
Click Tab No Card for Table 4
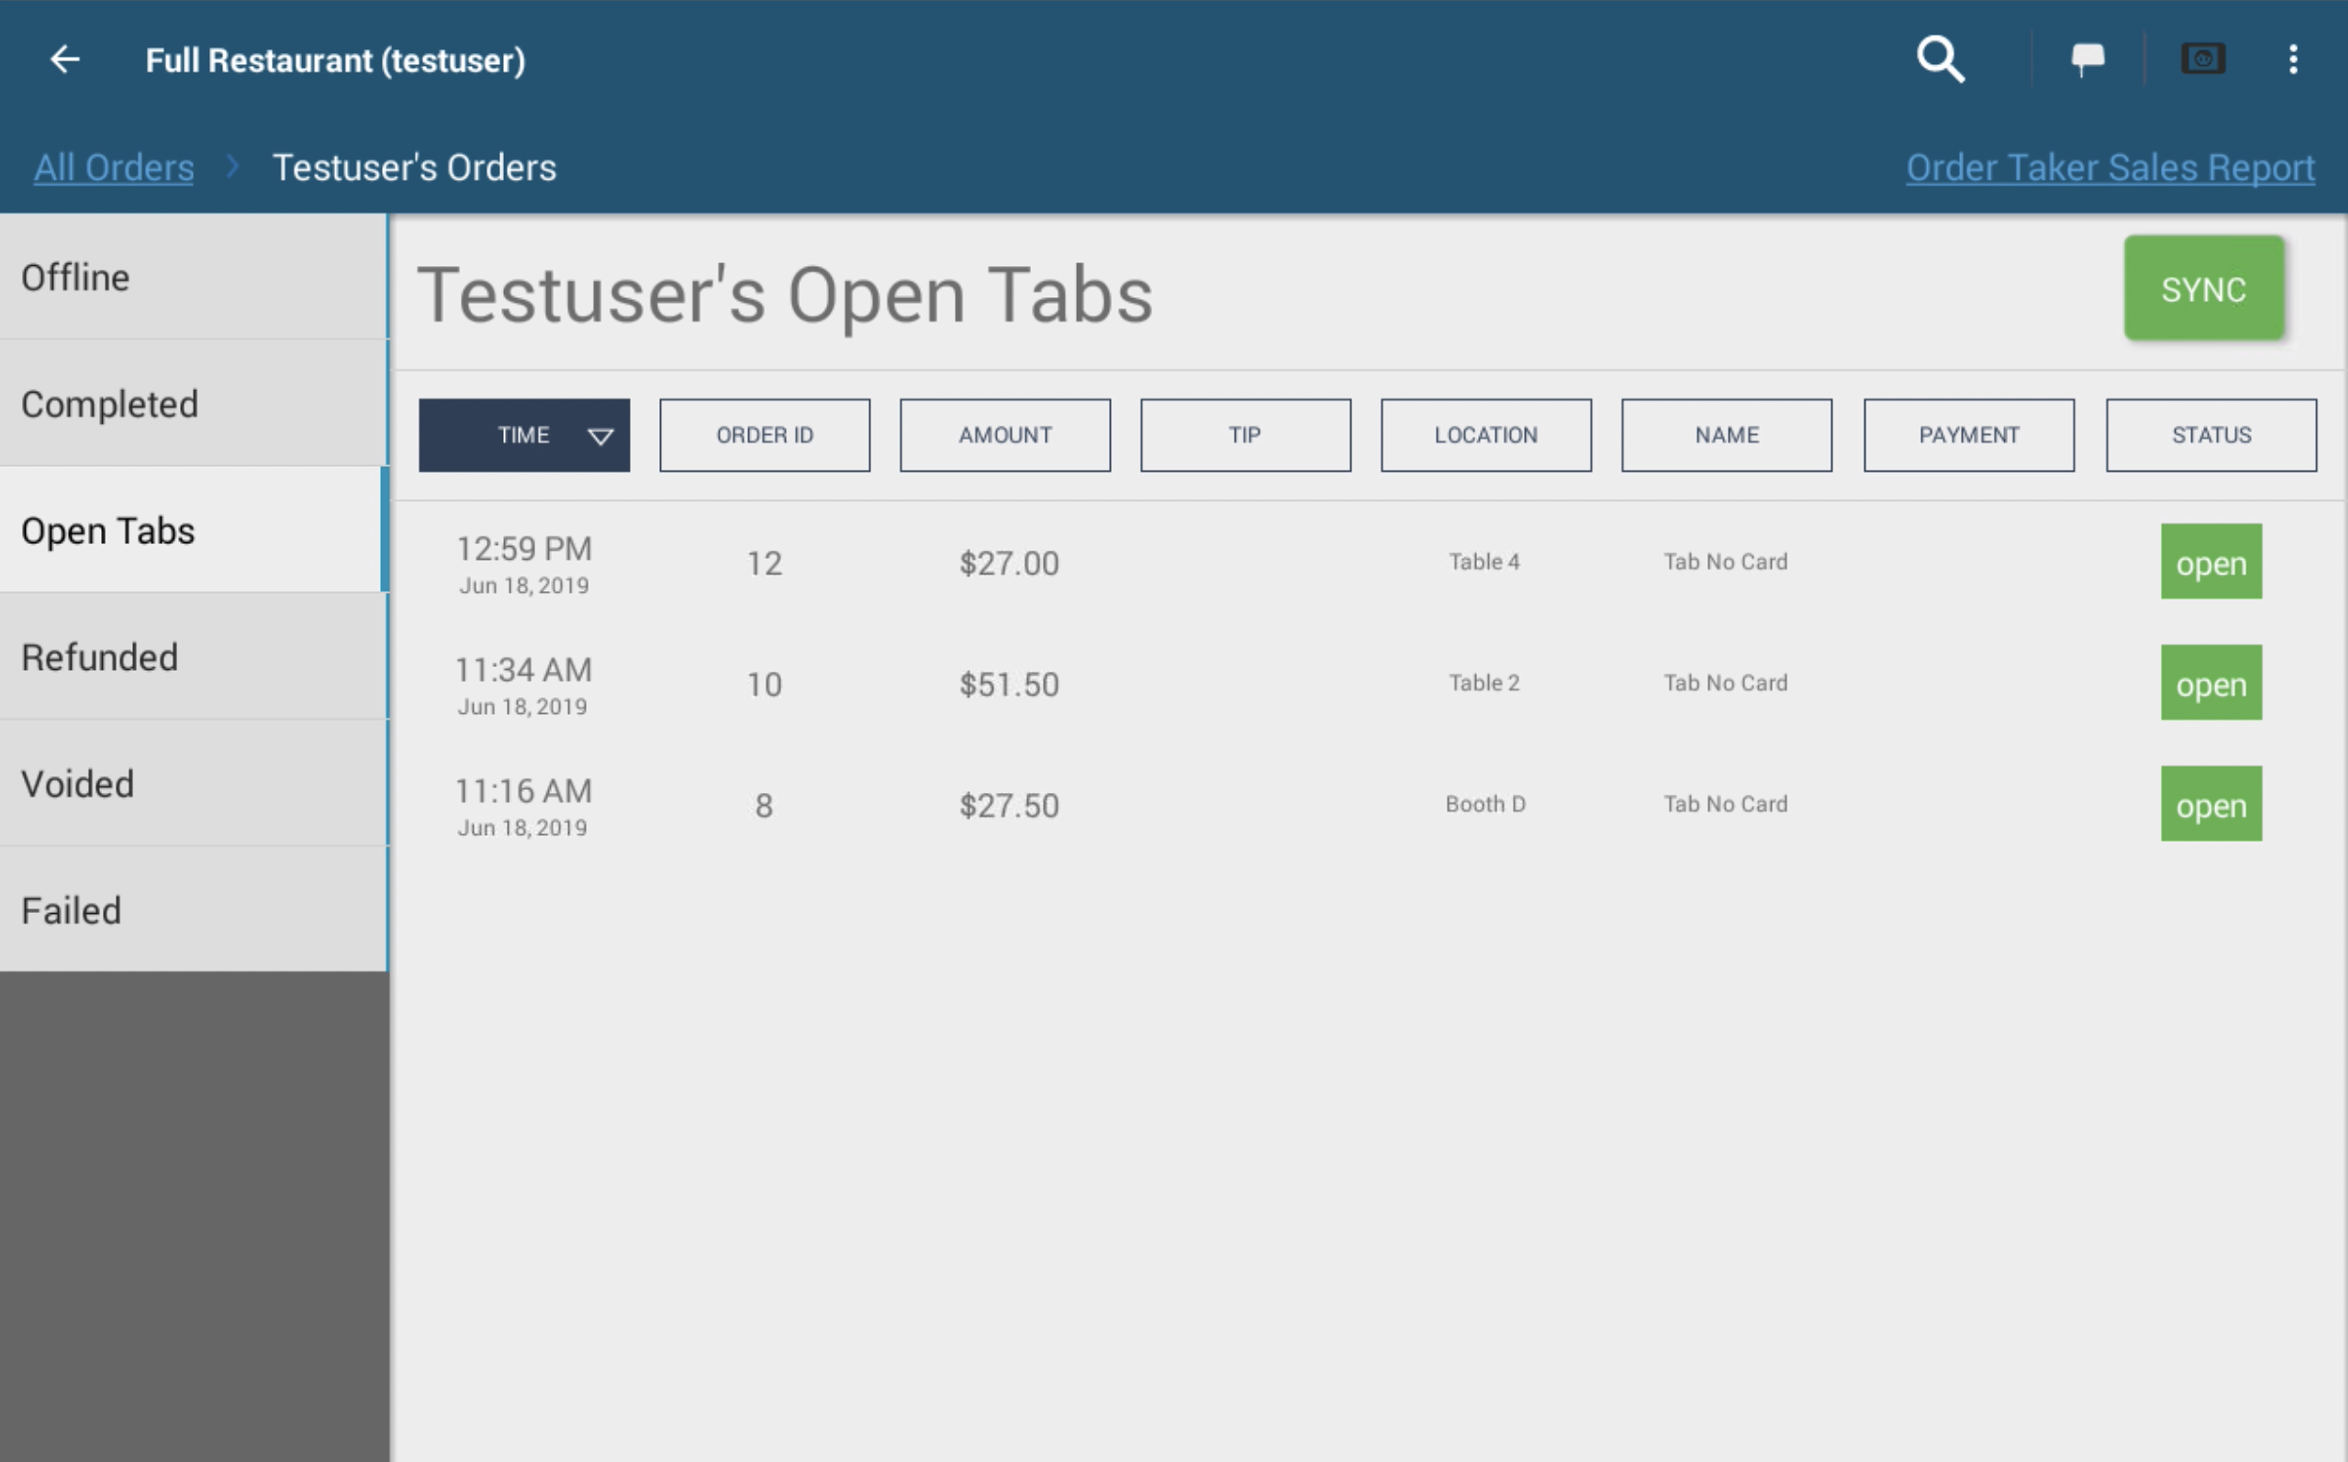[1725, 561]
